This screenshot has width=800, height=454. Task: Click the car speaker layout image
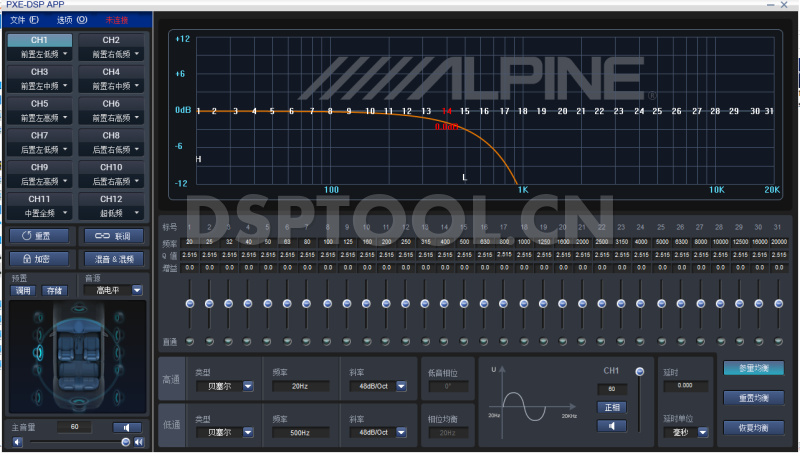(78, 357)
